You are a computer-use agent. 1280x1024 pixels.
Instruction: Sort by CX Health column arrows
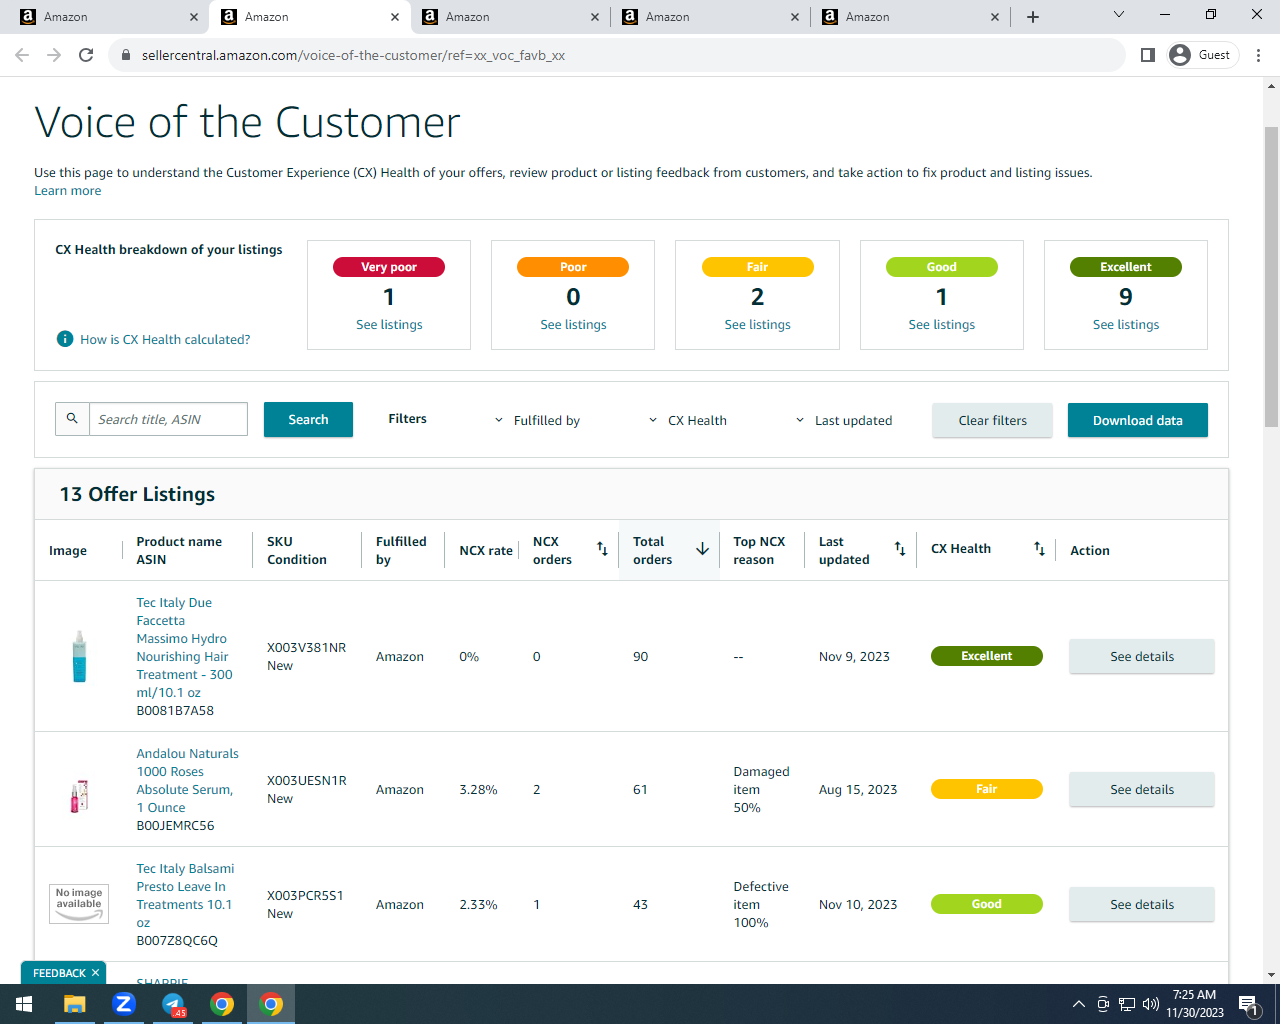[x=1039, y=549]
